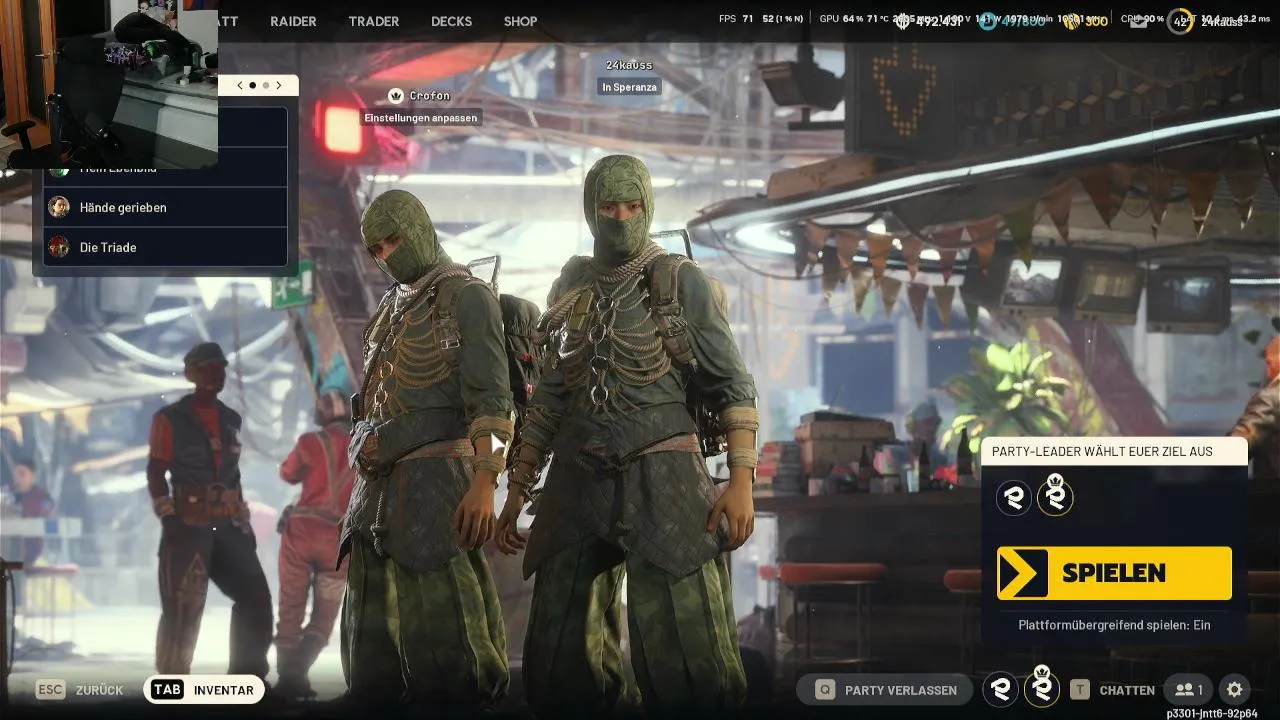Click the Die Triade portrait icon

tap(59, 247)
